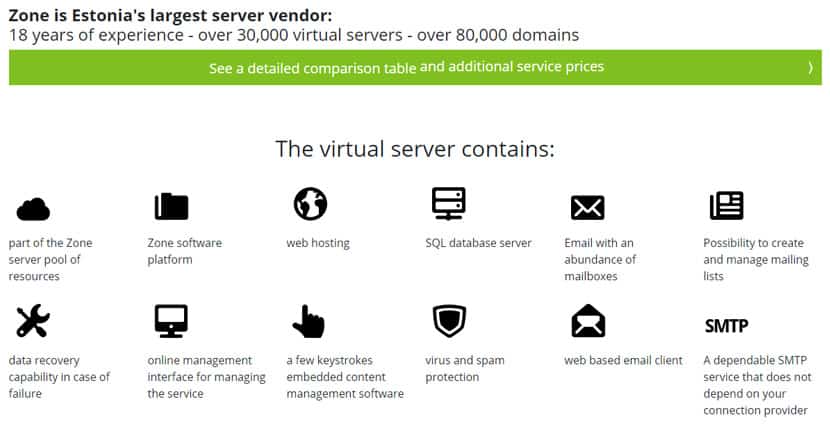This screenshot has width=830, height=430.
Task: Click 'a few keystrokes embedded content management' text
Action: coord(345,377)
